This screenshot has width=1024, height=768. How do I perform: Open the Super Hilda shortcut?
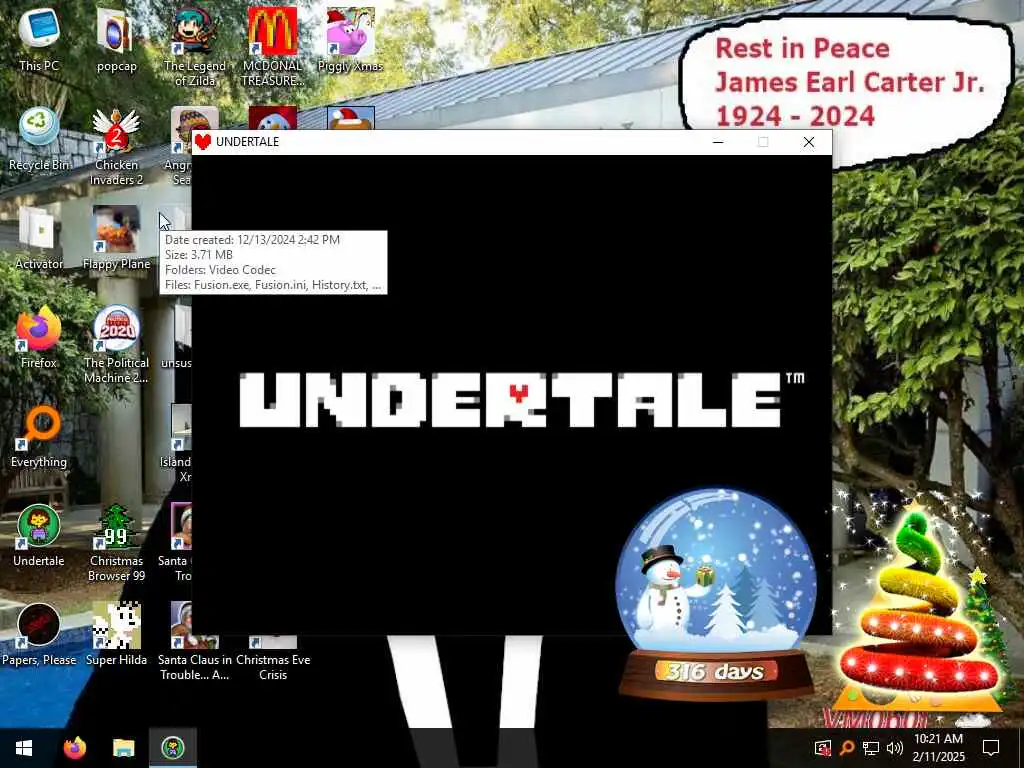click(x=116, y=634)
